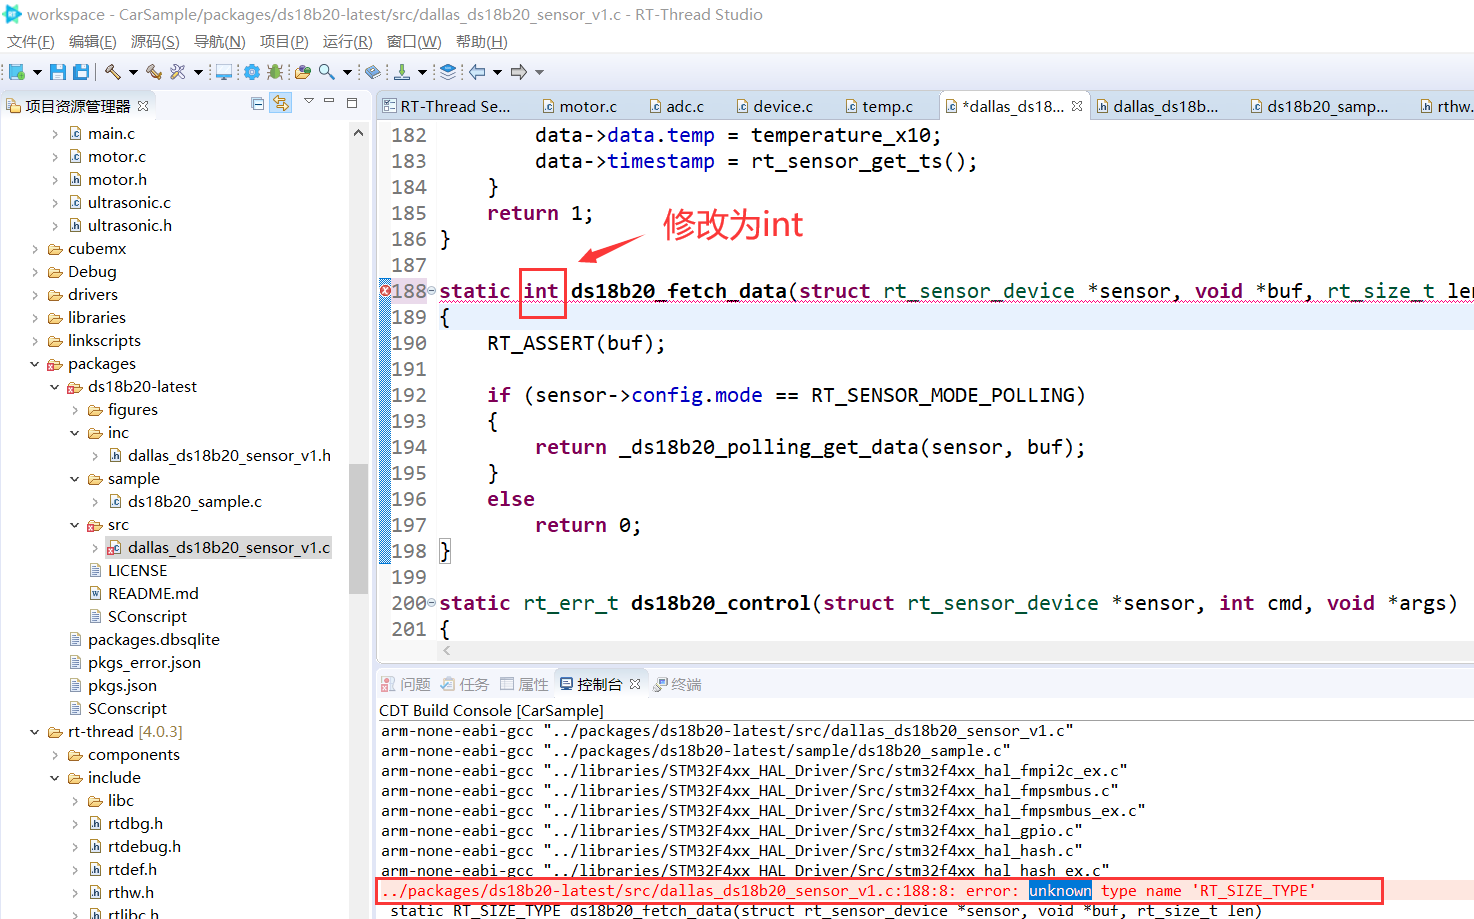
Task: Click the Download to device icon
Action: [x=402, y=72]
